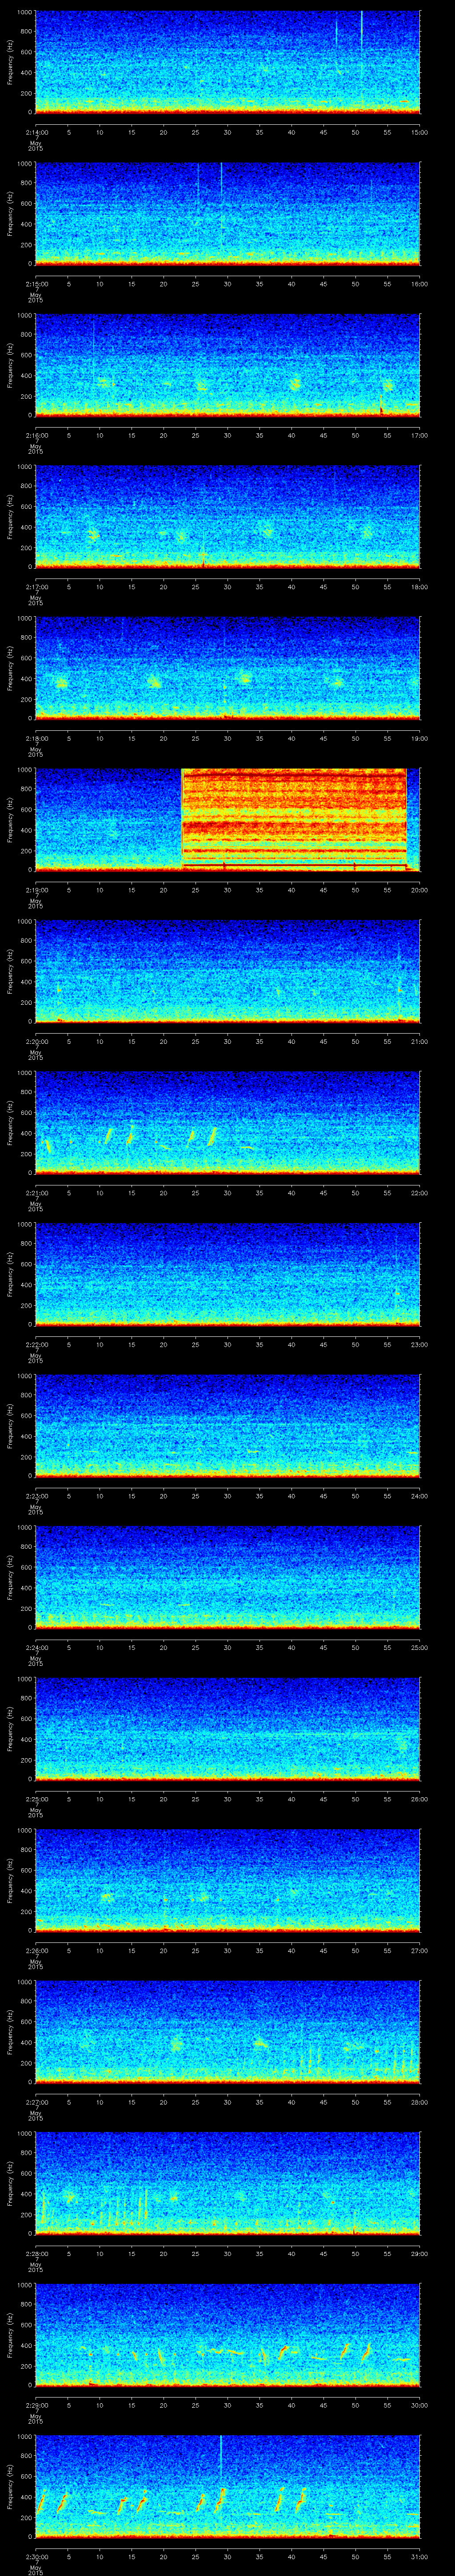Viewport: 455px width, 2576px height.
Task: Click the 2:21:00 start time label
Action: 37,1193
